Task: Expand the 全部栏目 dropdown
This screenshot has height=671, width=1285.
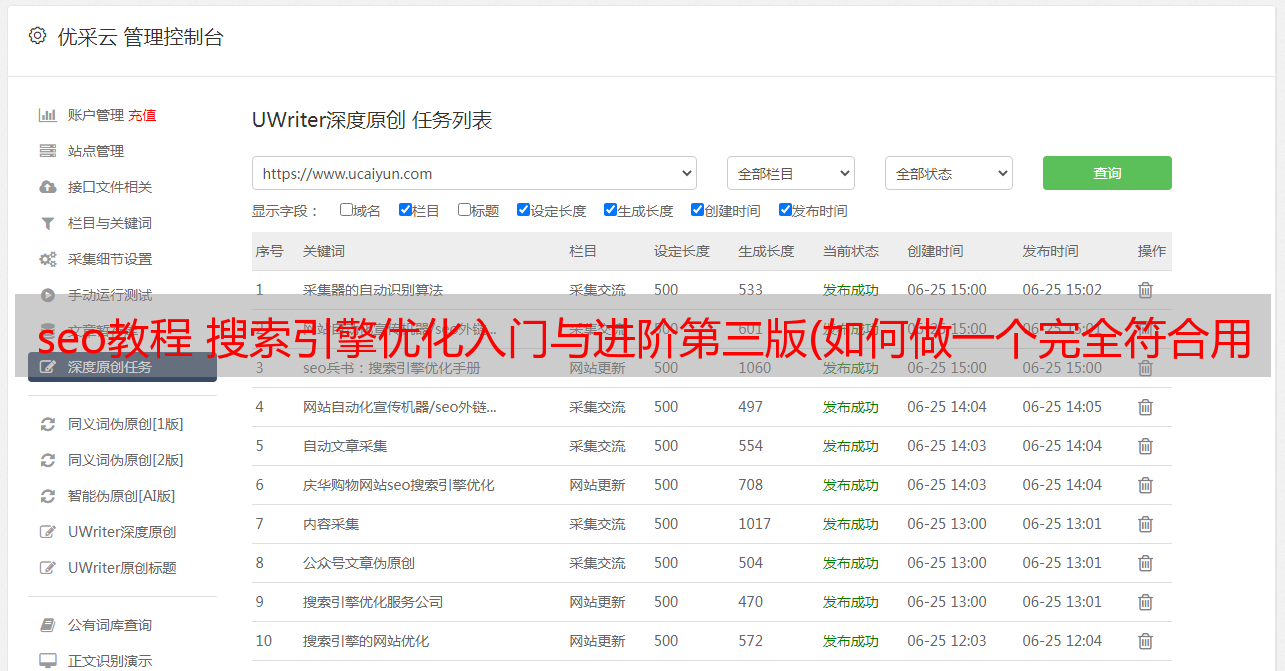Action: pos(791,173)
